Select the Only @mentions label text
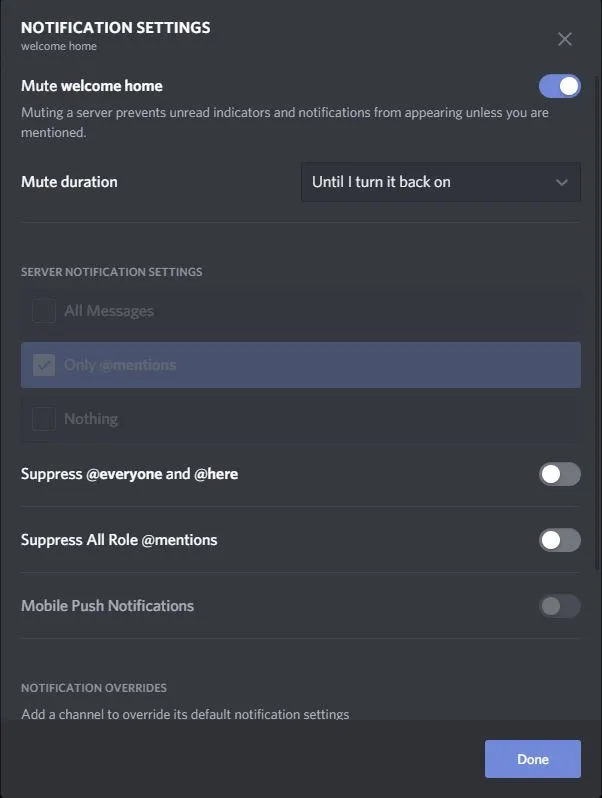The width and height of the screenshot is (602, 798). 120,365
